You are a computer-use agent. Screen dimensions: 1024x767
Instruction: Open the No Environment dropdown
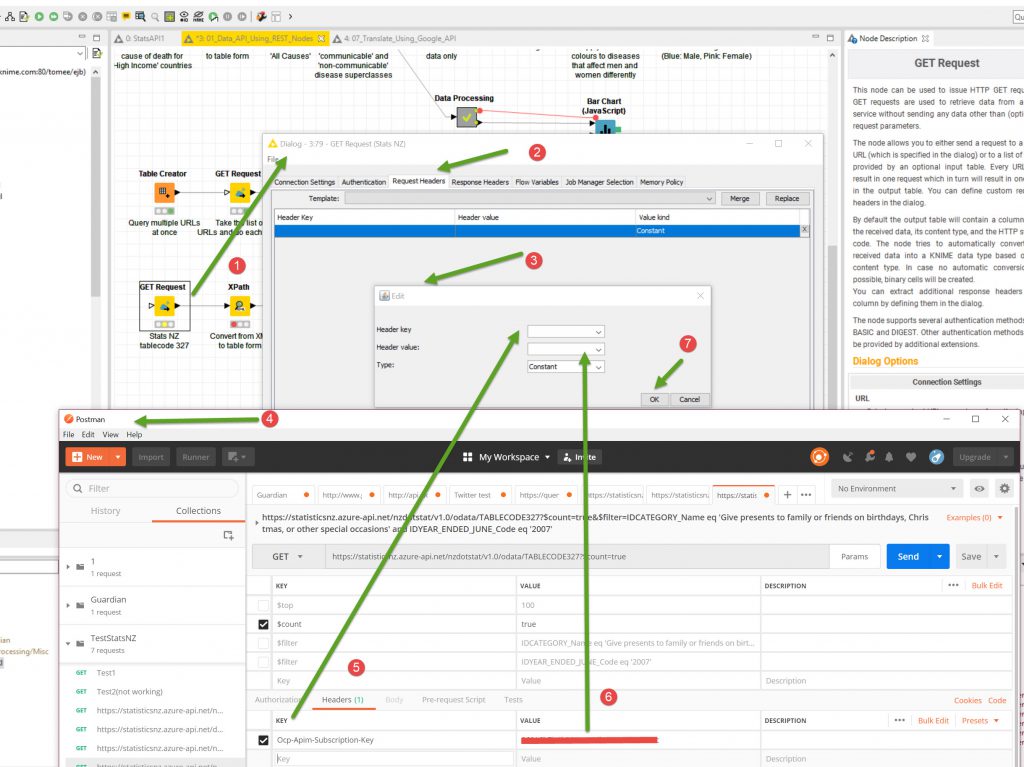(896, 489)
